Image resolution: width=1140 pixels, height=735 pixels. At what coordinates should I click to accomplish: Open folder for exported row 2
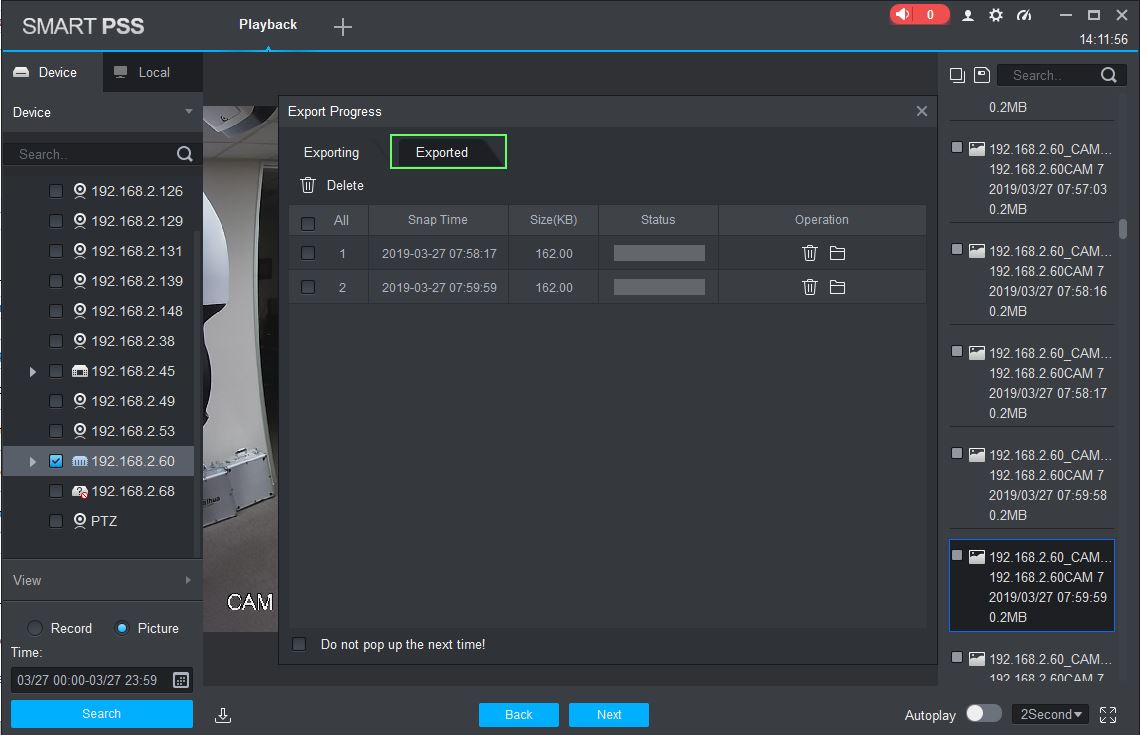[837, 287]
